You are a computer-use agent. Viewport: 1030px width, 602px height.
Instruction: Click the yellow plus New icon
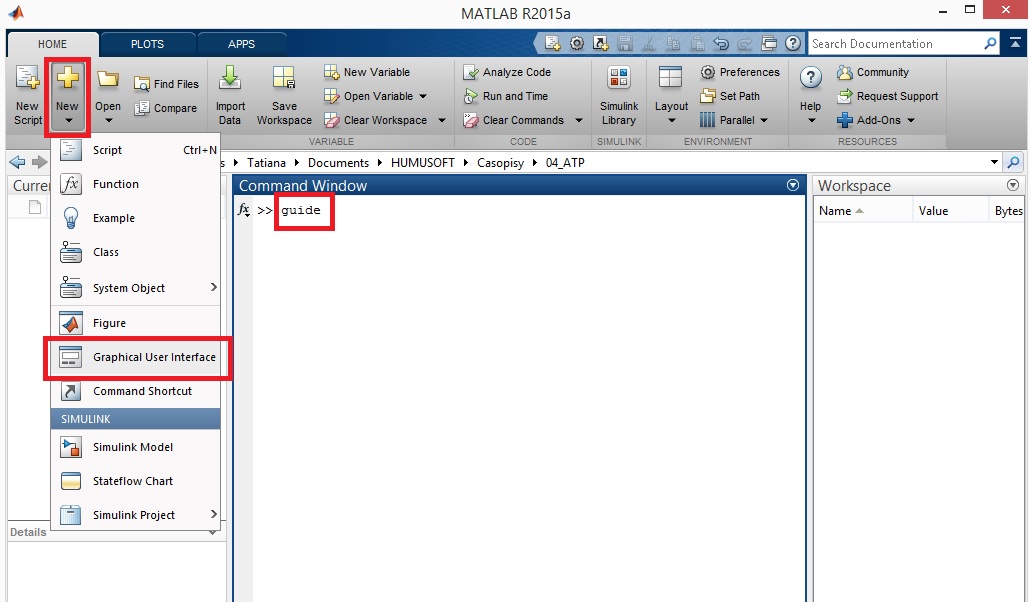point(67,79)
